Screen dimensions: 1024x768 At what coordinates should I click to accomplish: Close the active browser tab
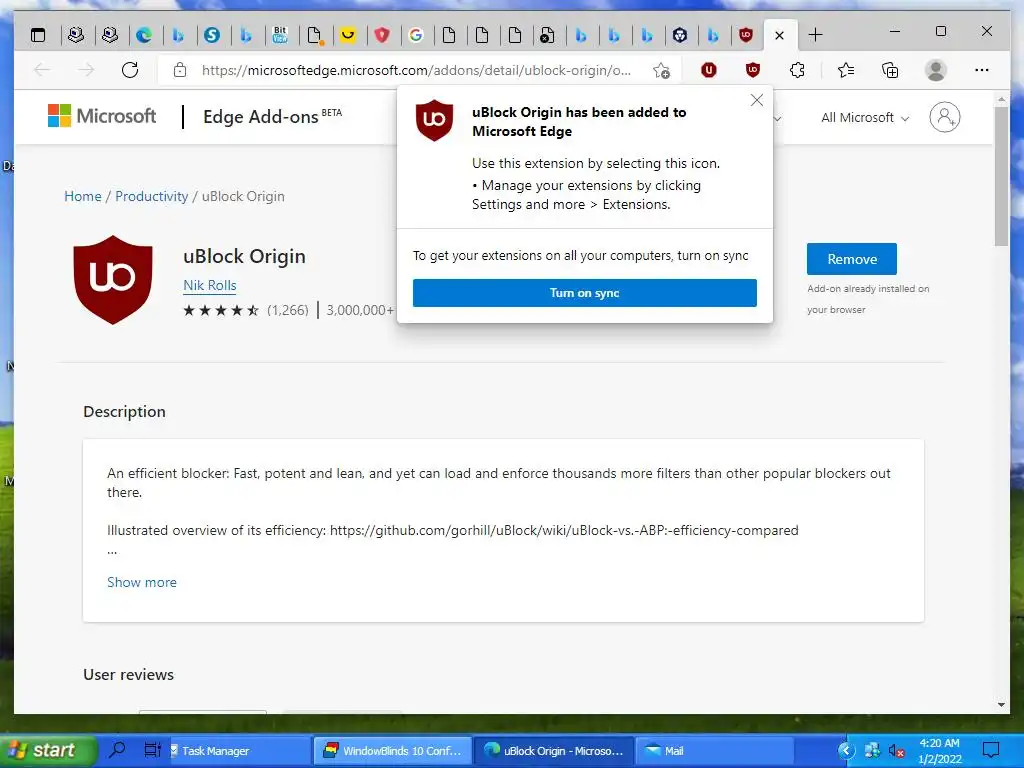(779, 35)
